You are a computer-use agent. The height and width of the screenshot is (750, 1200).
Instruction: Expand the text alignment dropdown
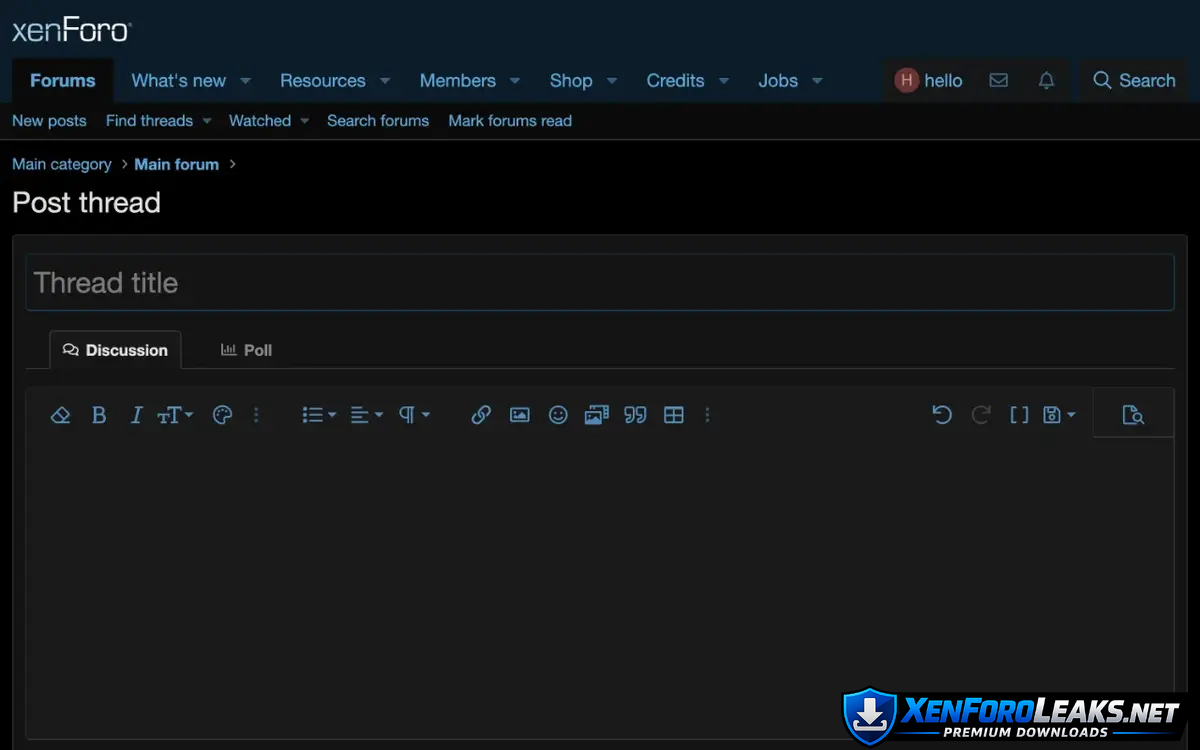[366, 415]
